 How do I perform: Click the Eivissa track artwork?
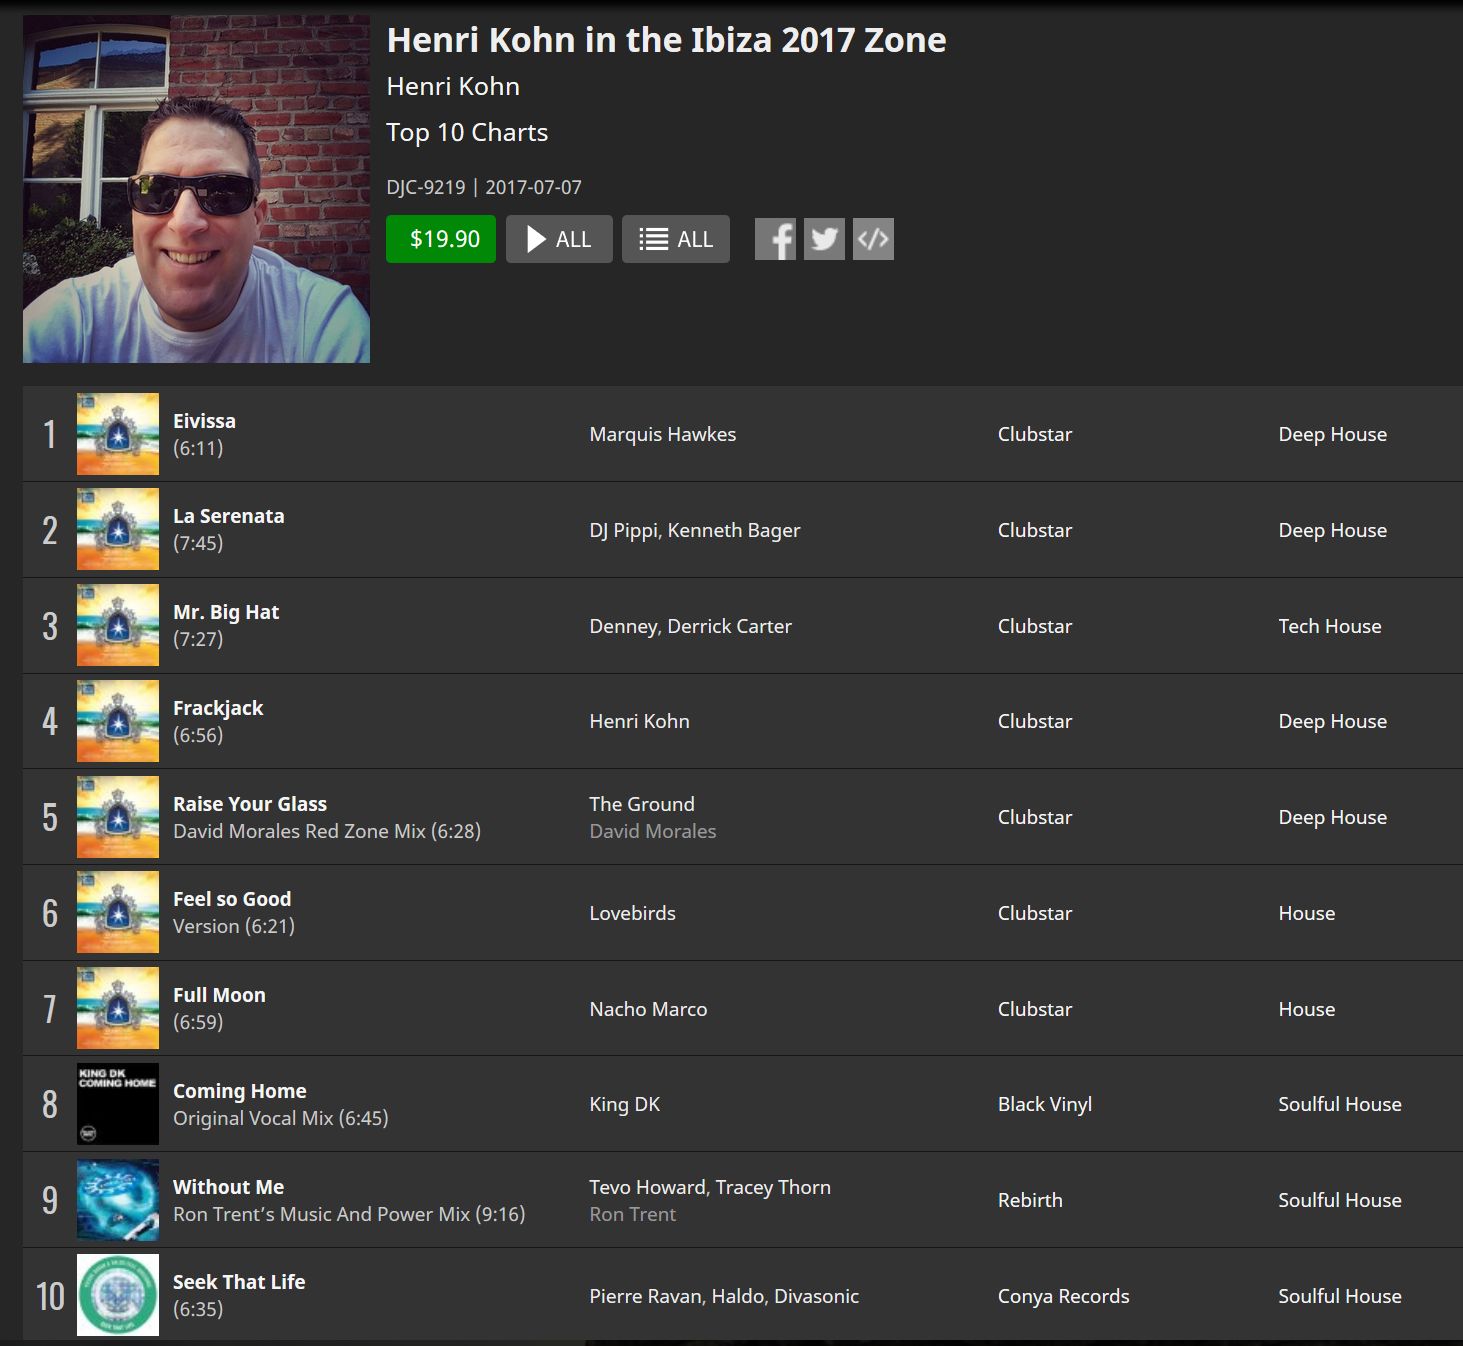[118, 434]
